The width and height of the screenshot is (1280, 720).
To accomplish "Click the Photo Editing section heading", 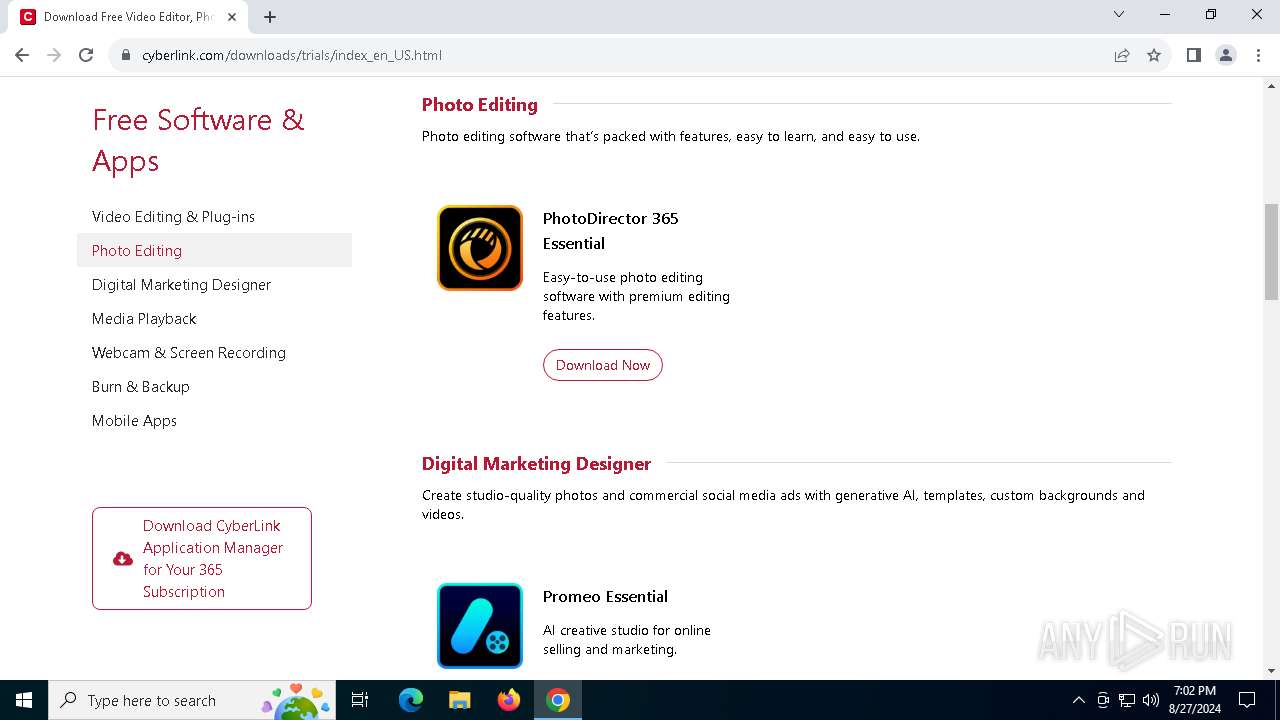I will (x=480, y=105).
